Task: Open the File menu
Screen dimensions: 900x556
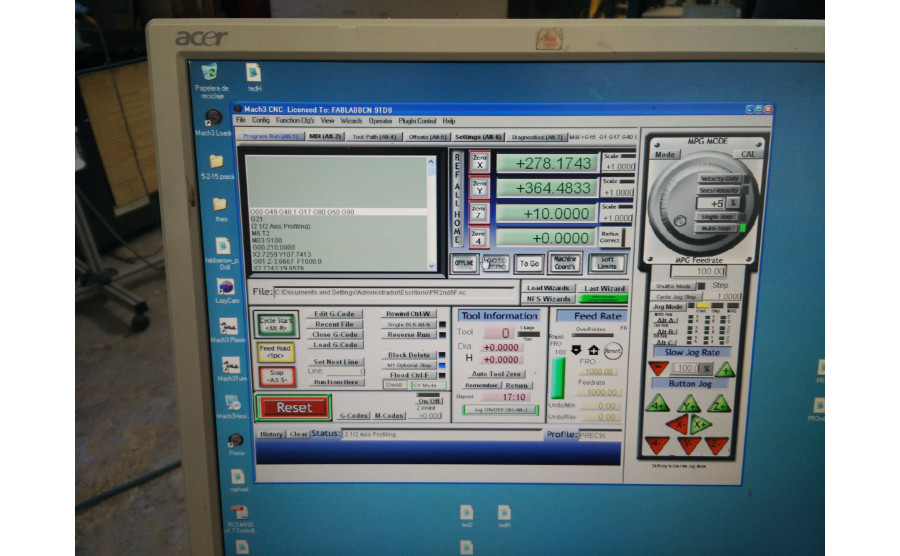Action: click(240, 120)
